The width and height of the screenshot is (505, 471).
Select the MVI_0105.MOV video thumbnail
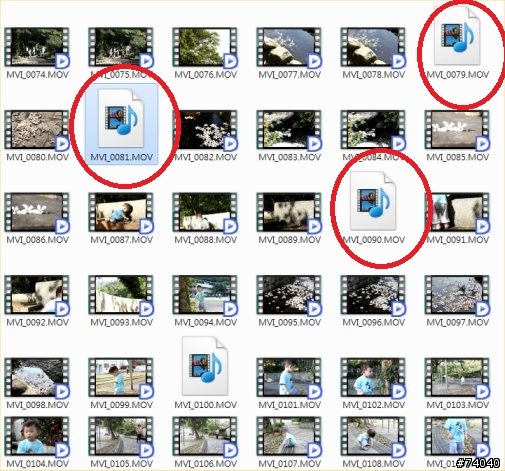pos(121,437)
